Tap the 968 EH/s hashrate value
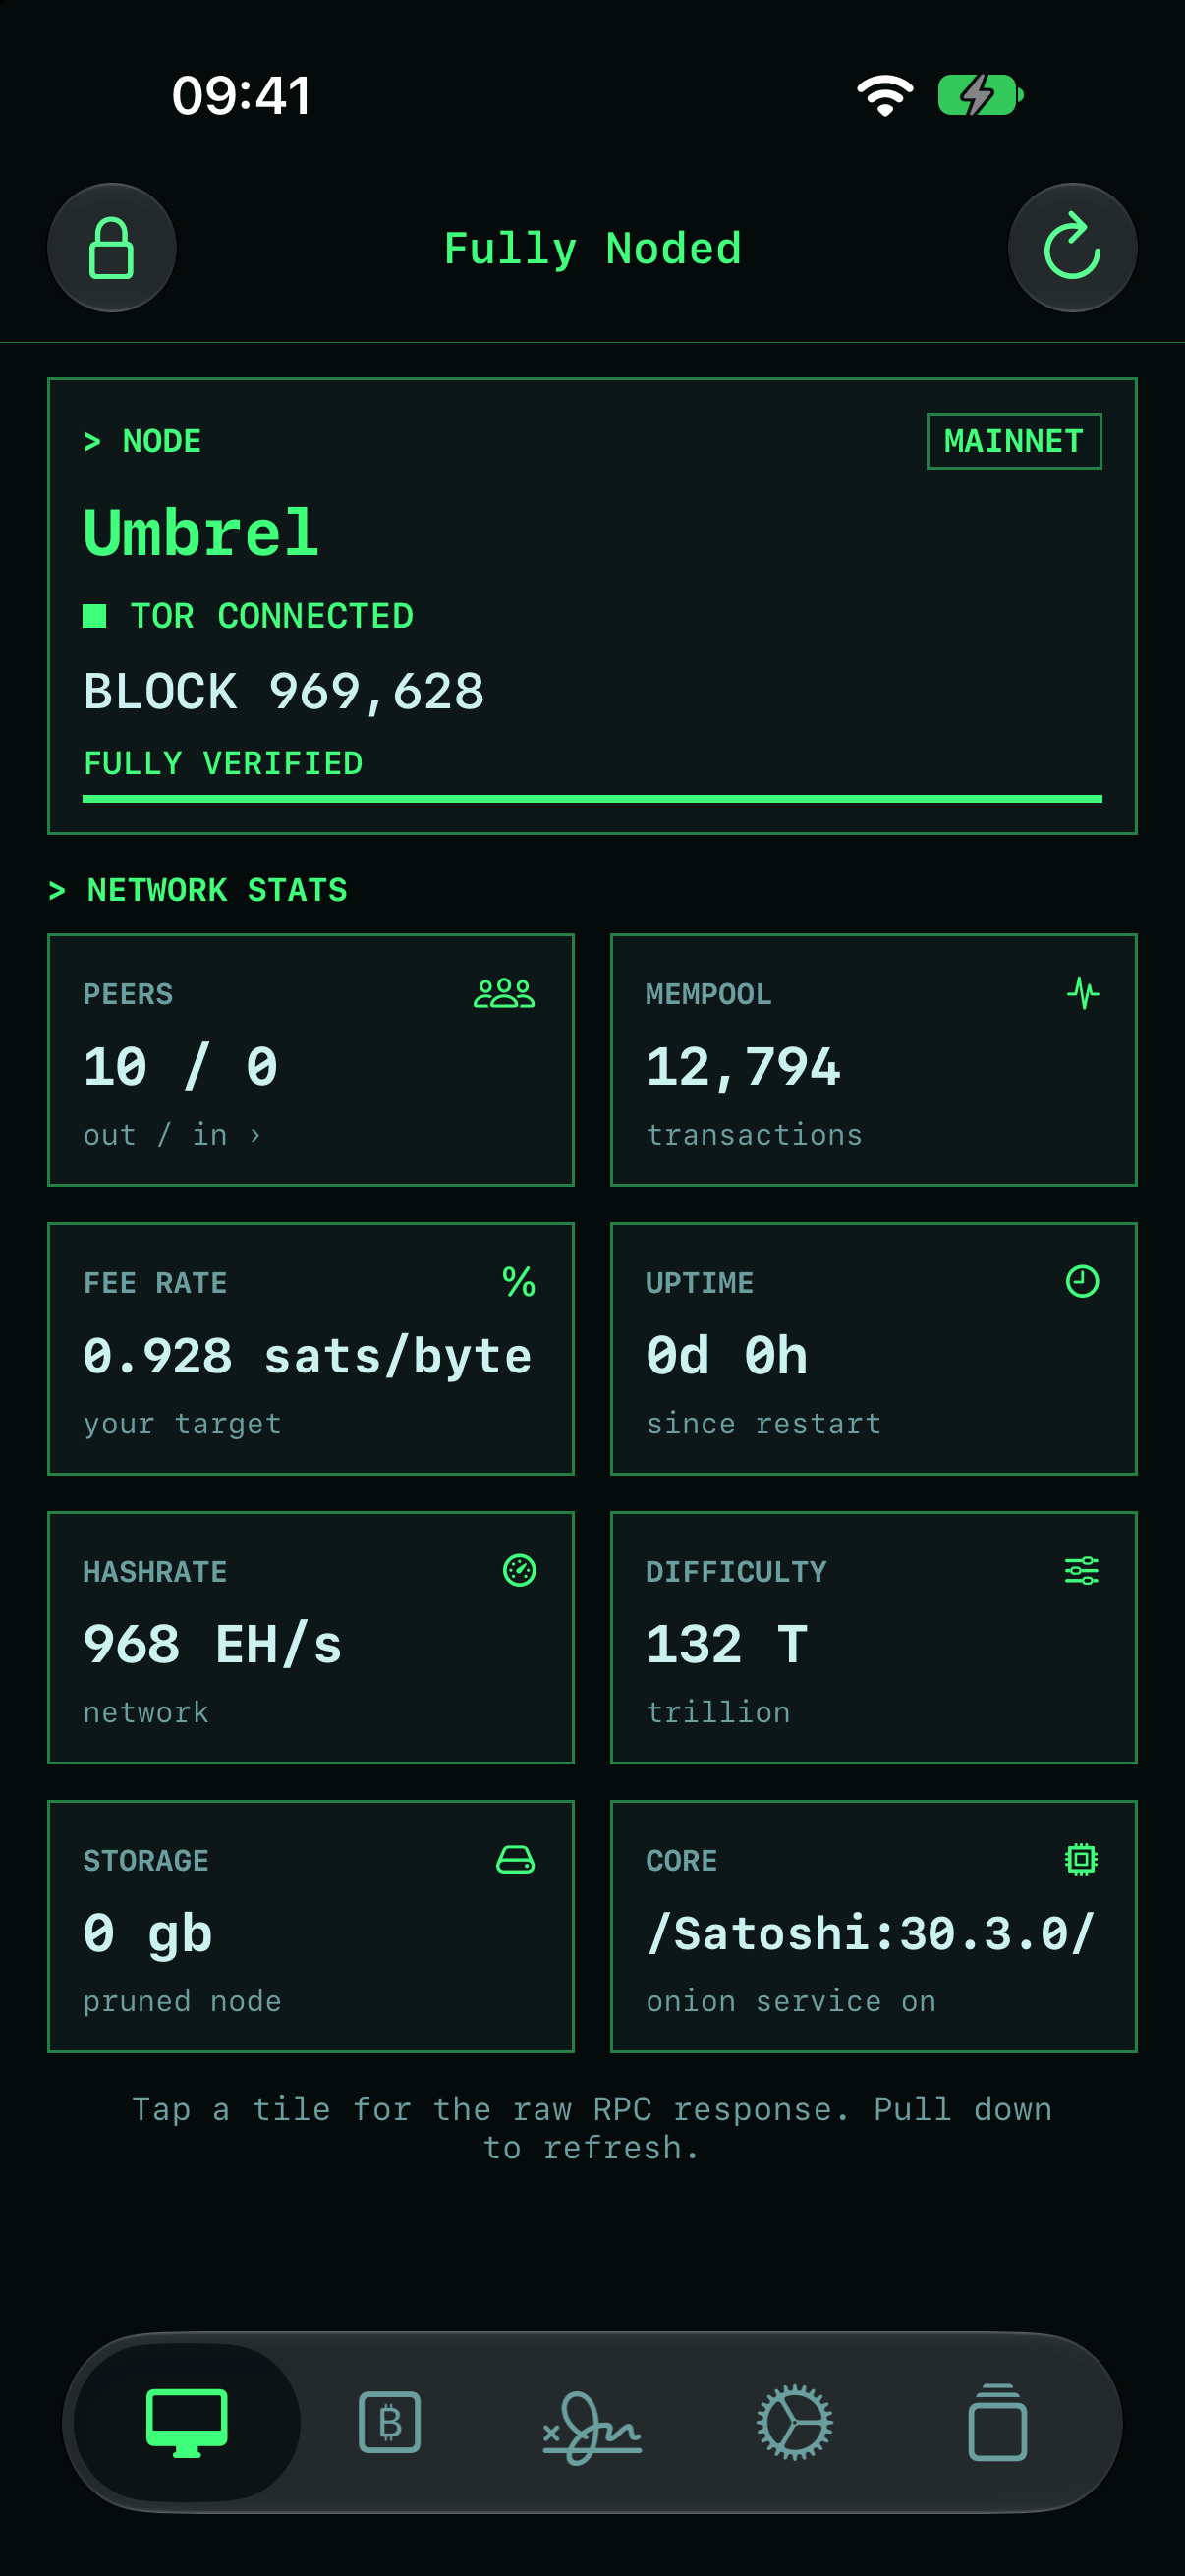The width and height of the screenshot is (1185, 2576). tap(213, 1645)
